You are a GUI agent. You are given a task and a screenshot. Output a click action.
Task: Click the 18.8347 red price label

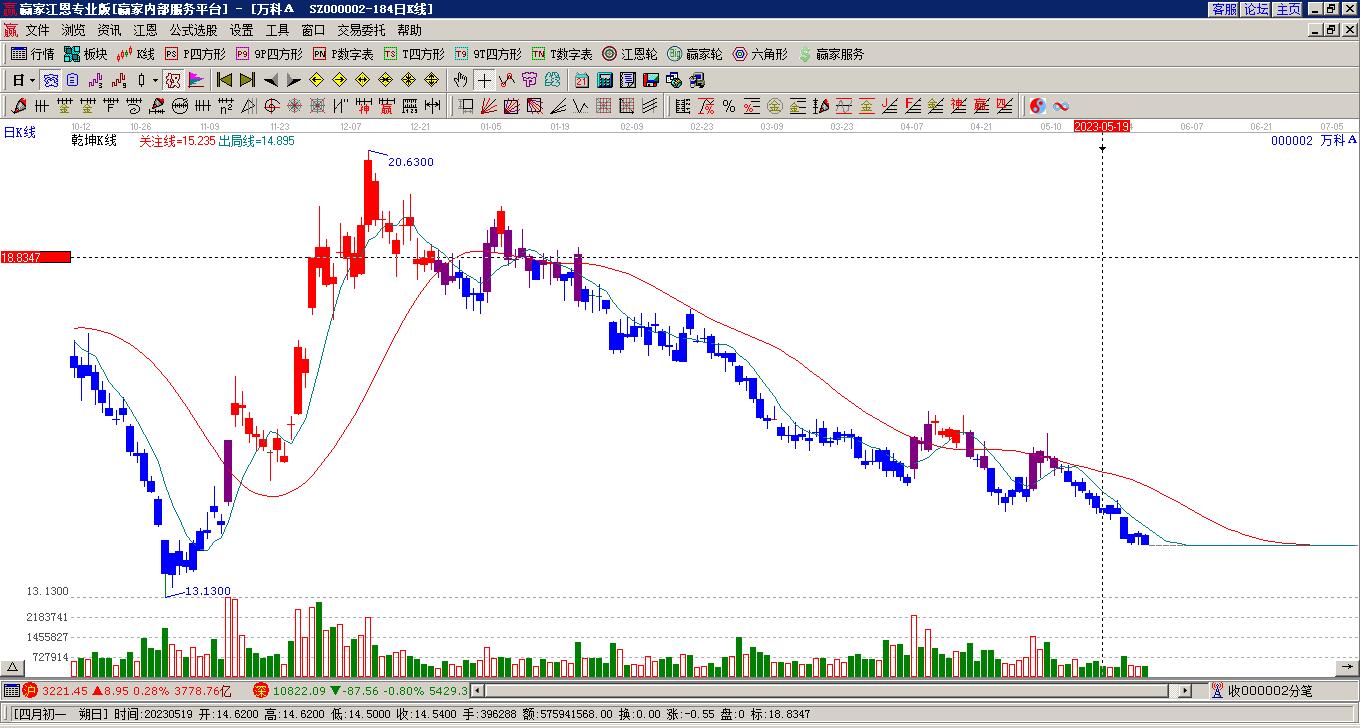[x=36, y=257]
